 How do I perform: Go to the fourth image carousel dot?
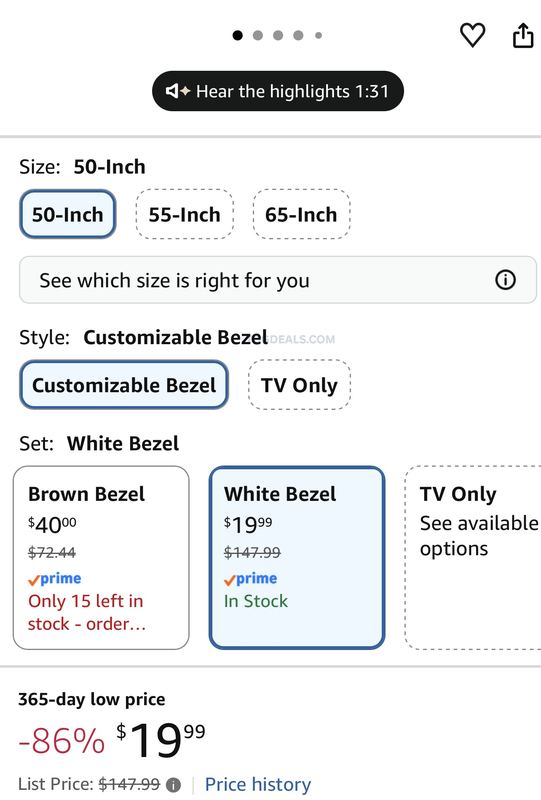(298, 35)
